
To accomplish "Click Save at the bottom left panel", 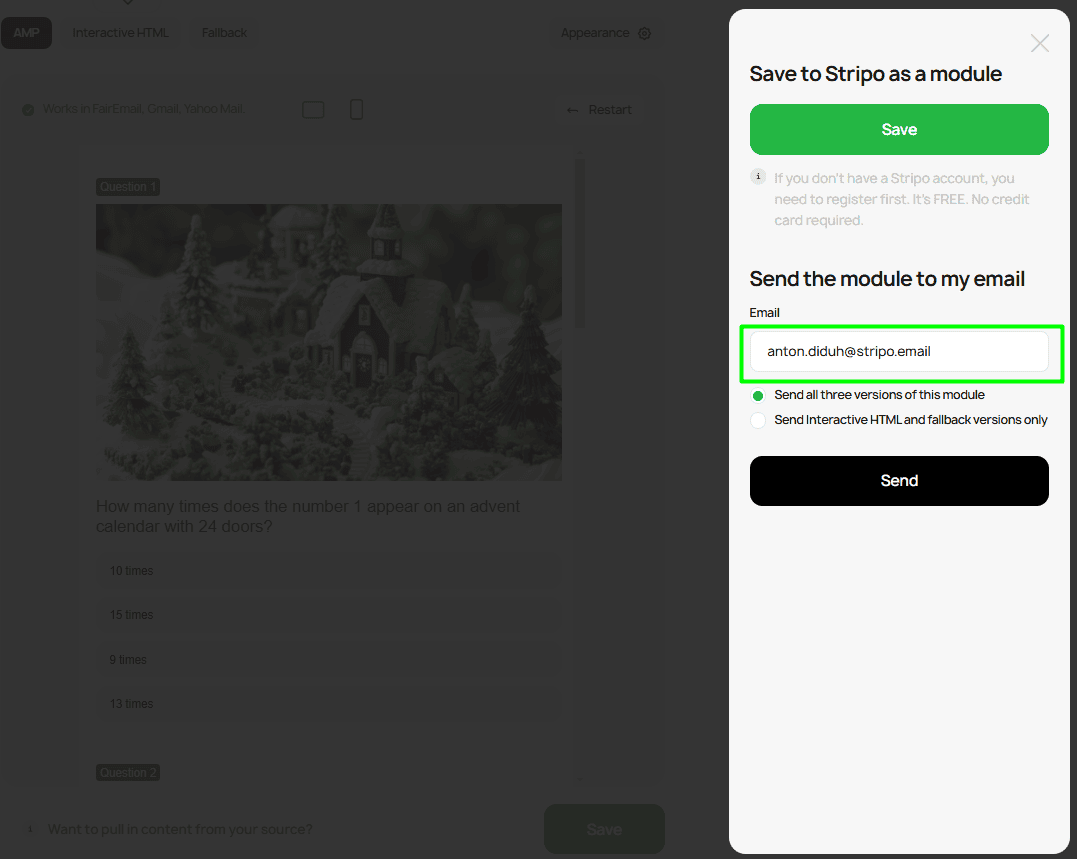I will (604, 829).
